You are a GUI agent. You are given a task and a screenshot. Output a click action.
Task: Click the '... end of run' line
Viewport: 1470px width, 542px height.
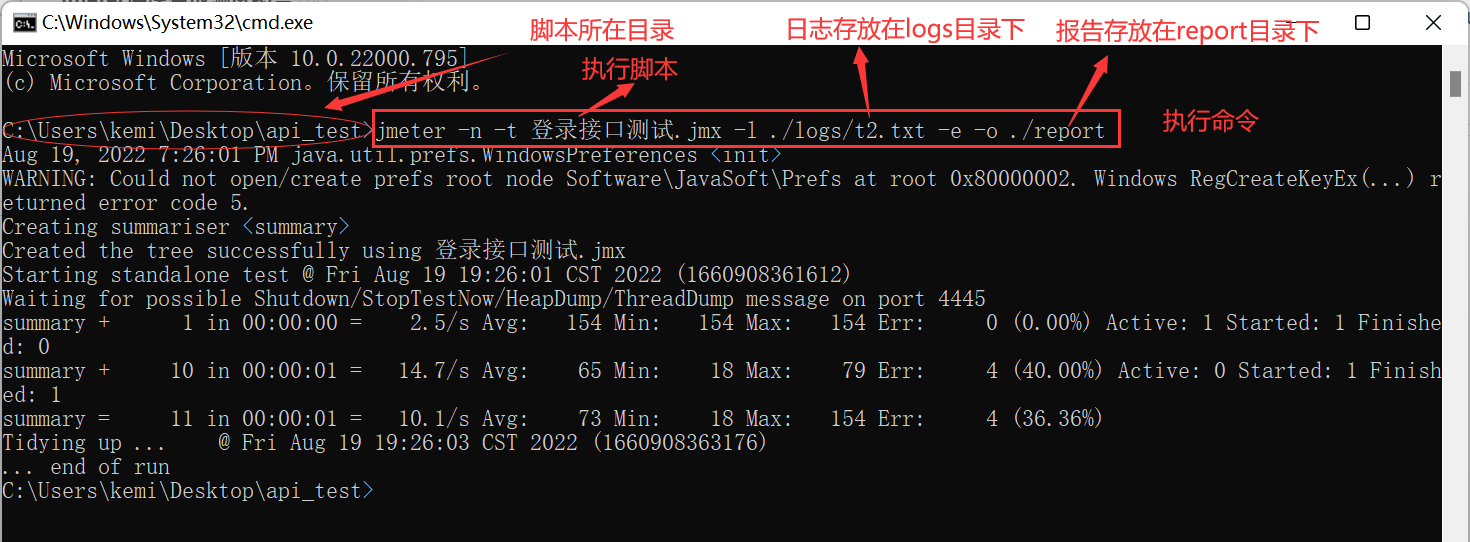pos(86,467)
